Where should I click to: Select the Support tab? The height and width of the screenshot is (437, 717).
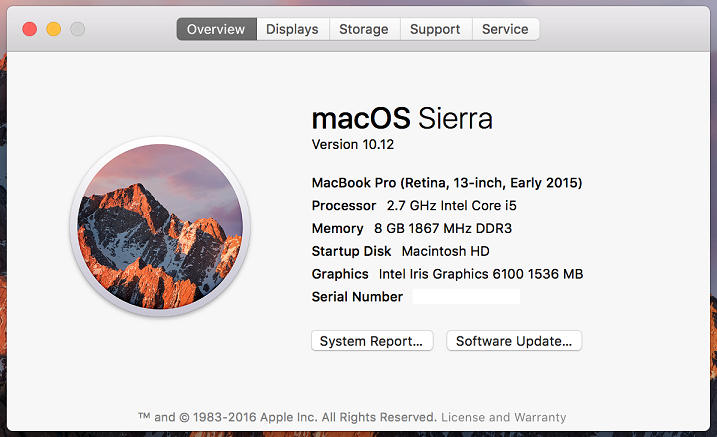[436, 29]
